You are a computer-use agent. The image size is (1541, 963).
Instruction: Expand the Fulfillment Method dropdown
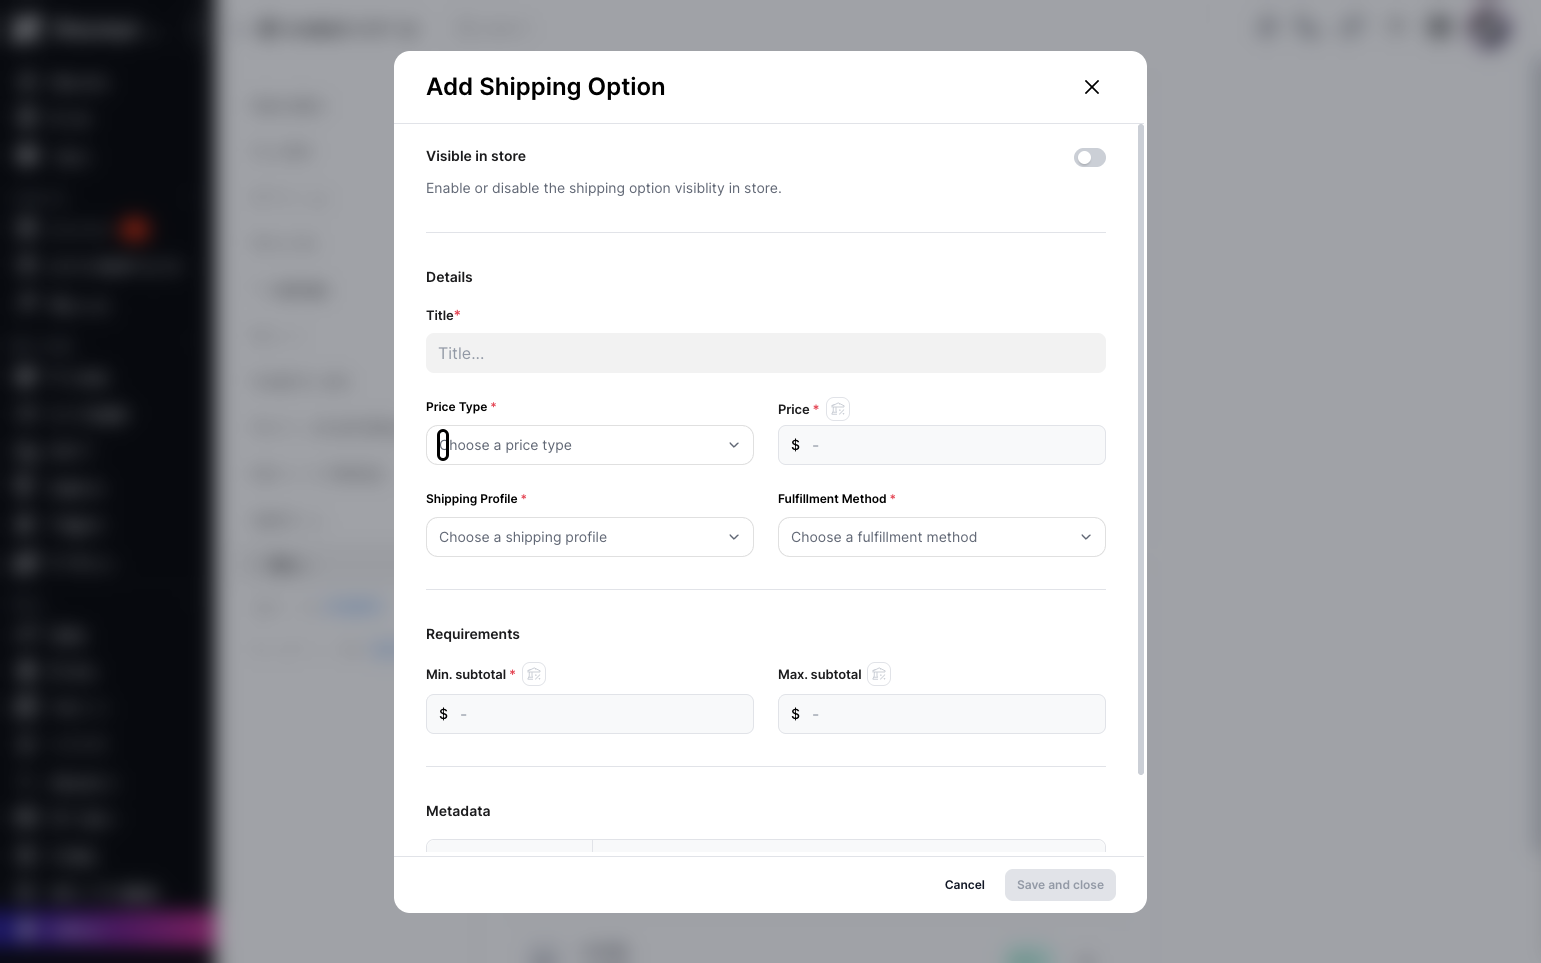(941, 537)
